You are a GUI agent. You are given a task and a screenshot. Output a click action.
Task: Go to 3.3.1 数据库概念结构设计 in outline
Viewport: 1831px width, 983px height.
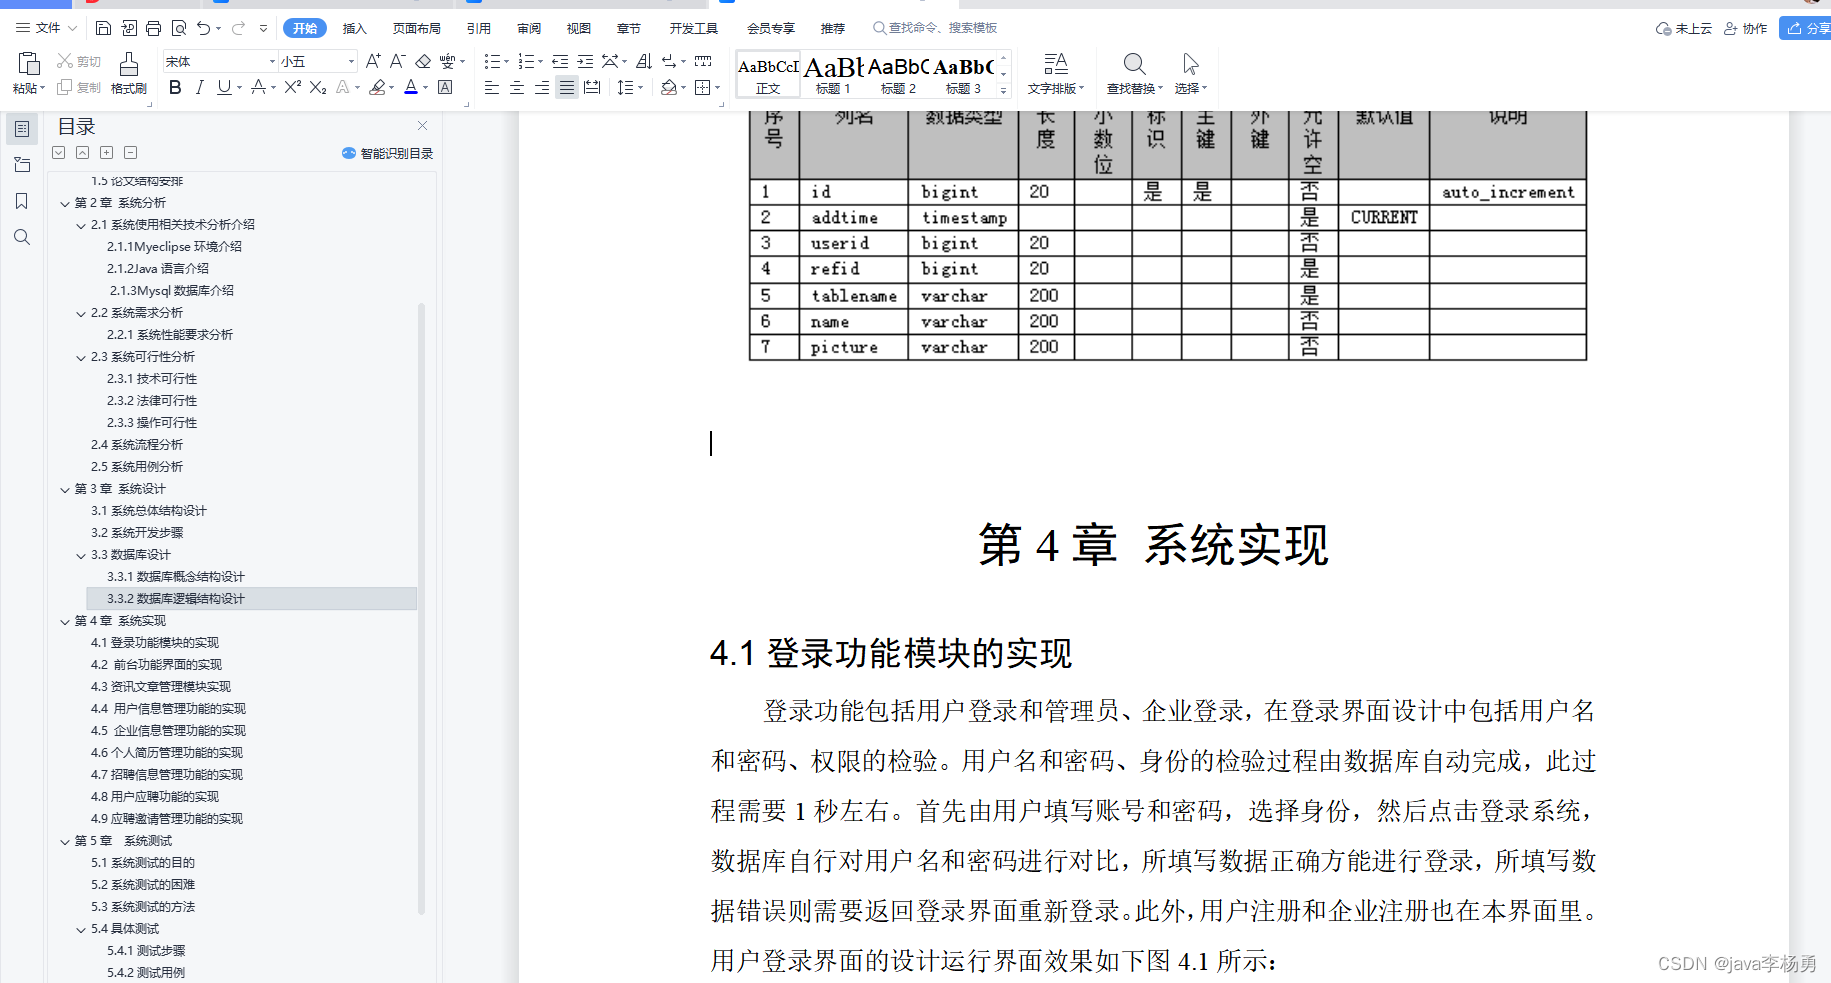pyautogui.click(x=176, y=577)
